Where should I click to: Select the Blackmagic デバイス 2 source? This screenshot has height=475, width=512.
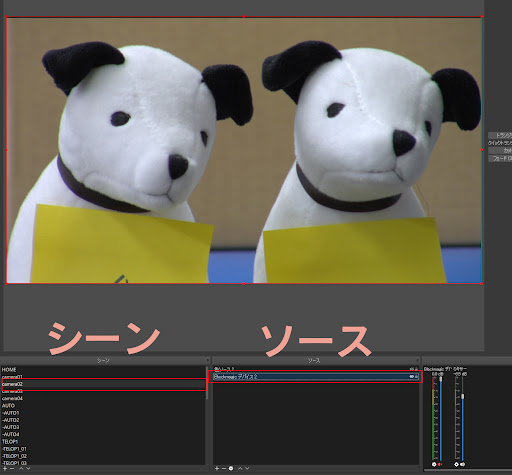click(316, 377)
